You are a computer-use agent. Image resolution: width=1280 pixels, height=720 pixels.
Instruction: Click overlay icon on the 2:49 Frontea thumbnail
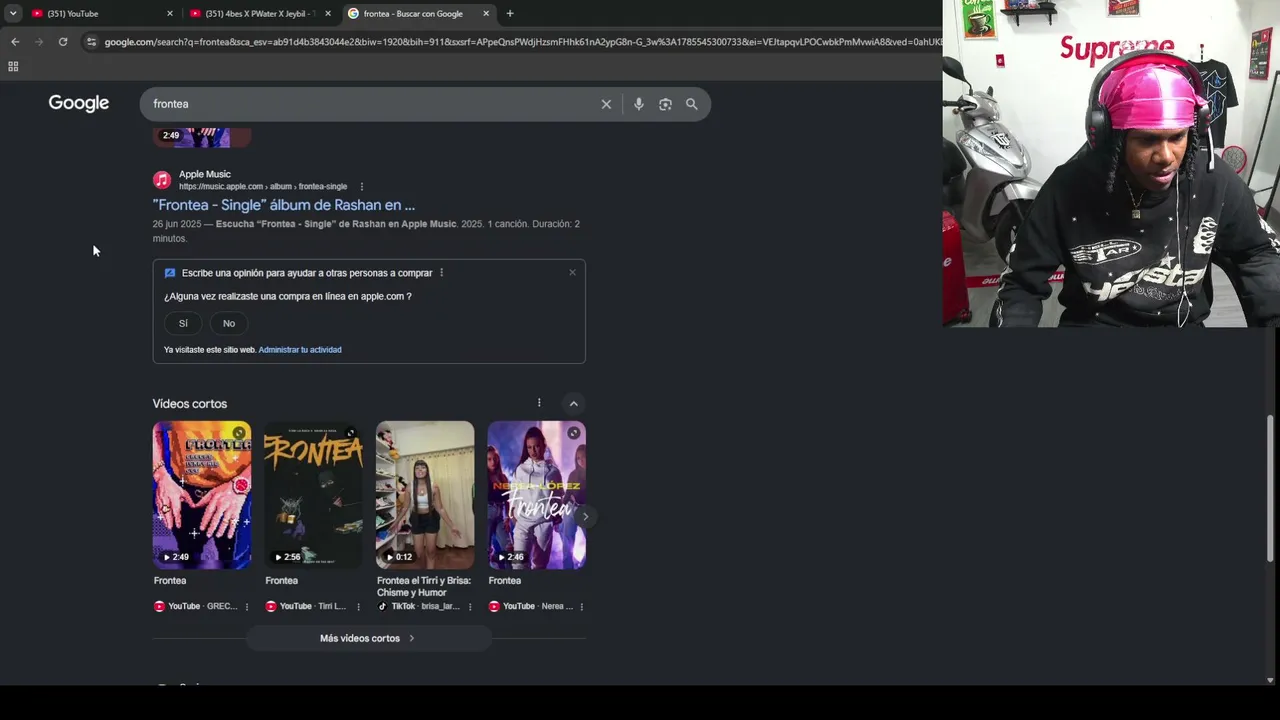point(239,433)
